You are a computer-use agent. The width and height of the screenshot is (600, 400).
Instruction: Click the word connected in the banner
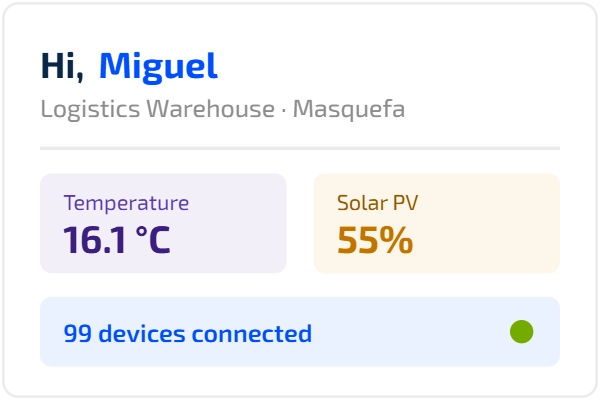(252, 333)
